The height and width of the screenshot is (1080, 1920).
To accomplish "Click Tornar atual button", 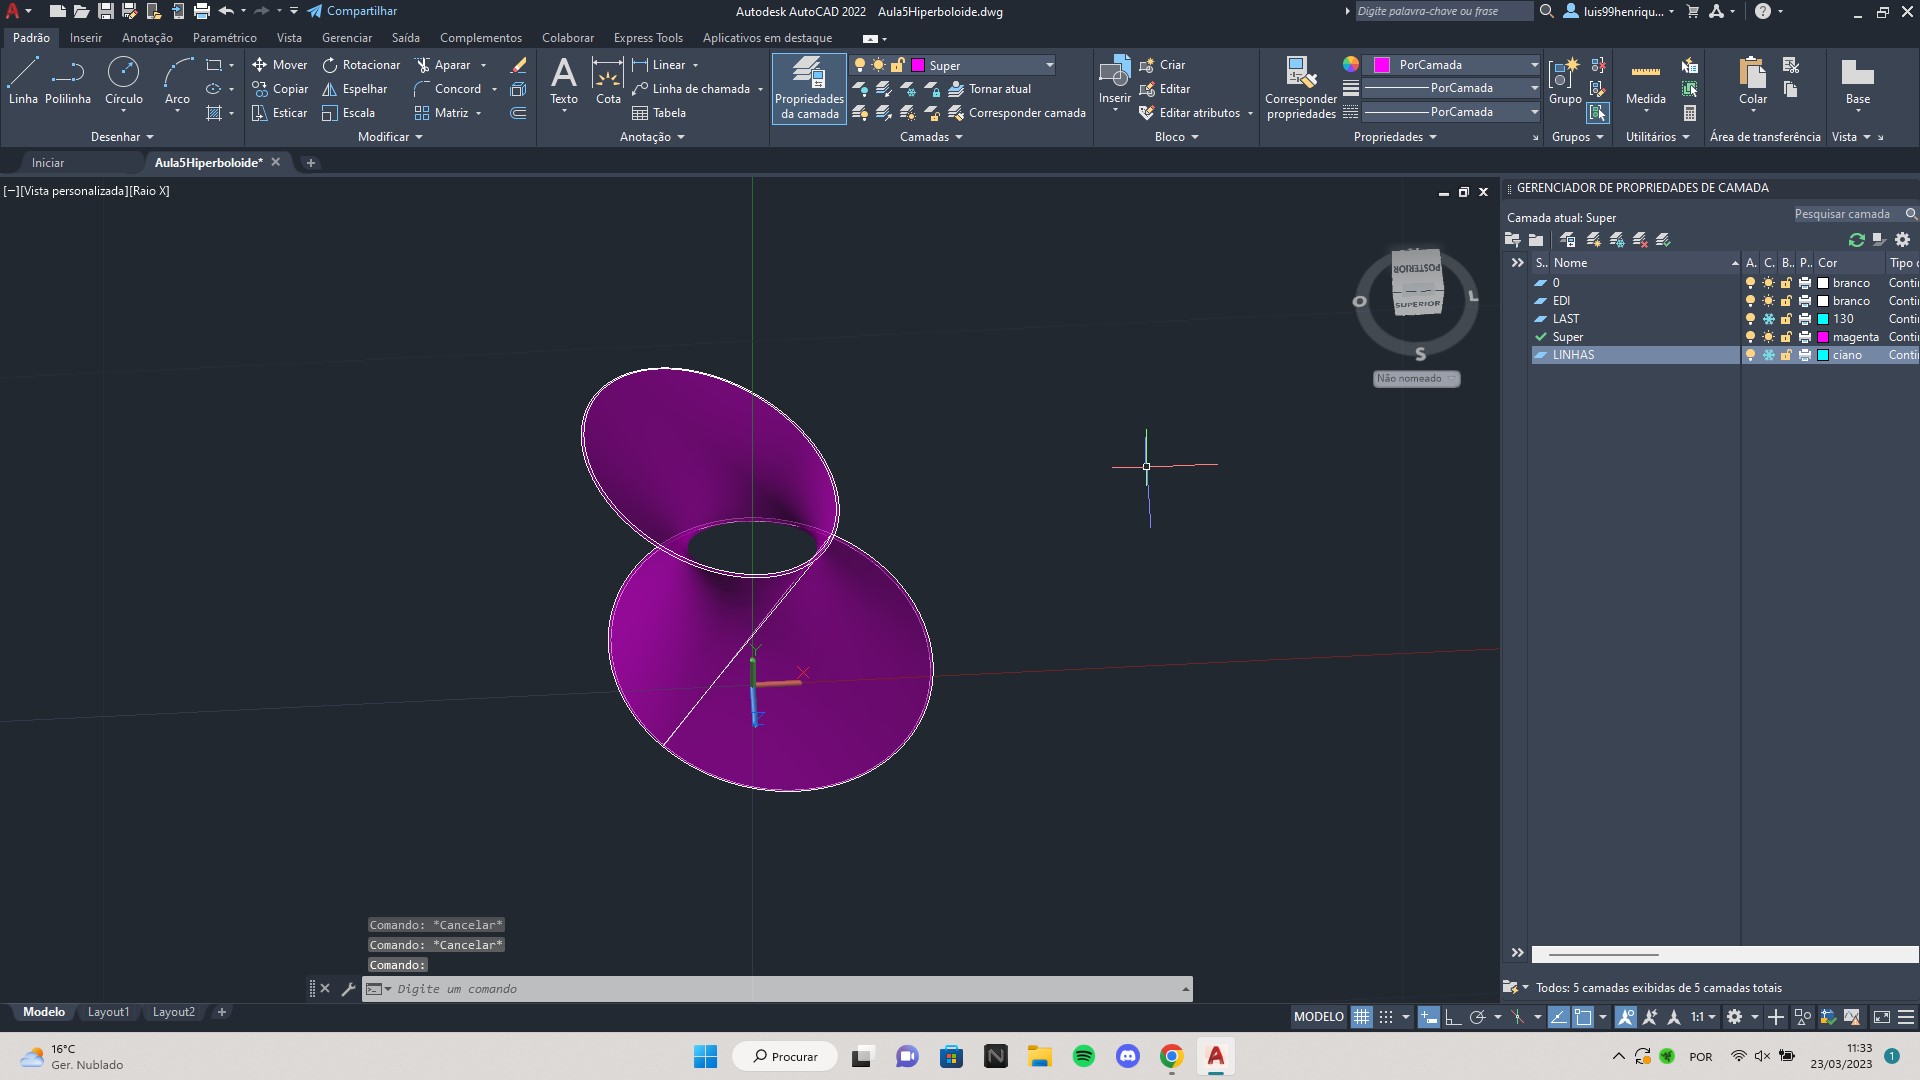I will point(990,89).
